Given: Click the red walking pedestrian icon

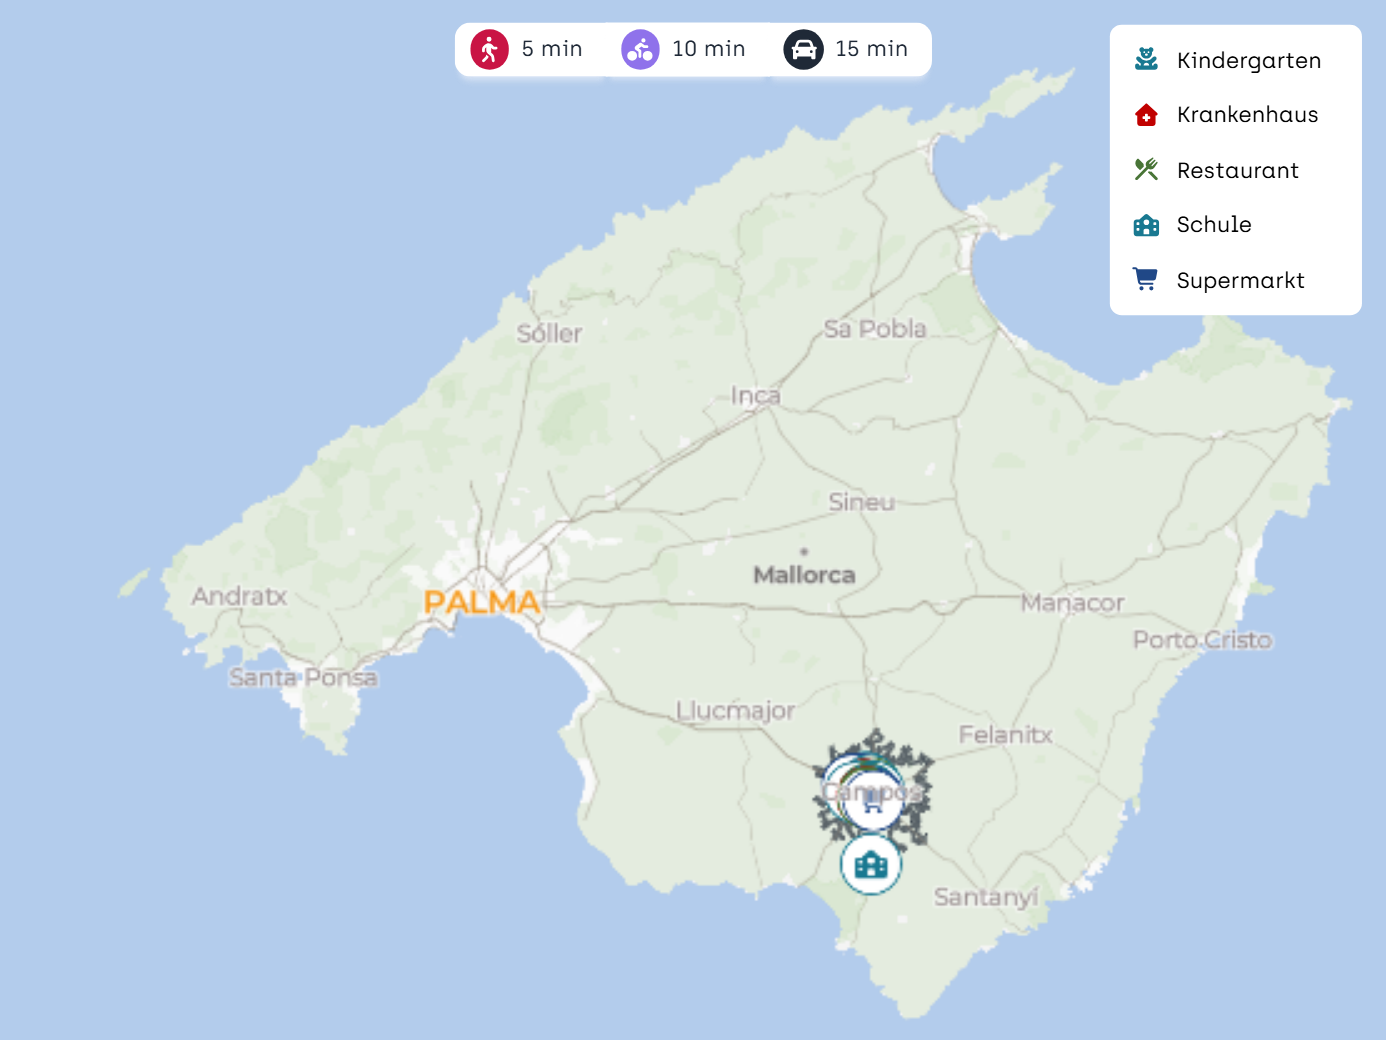Looking at the screenshot, I should pyautogui.click(x=490, y=49).
